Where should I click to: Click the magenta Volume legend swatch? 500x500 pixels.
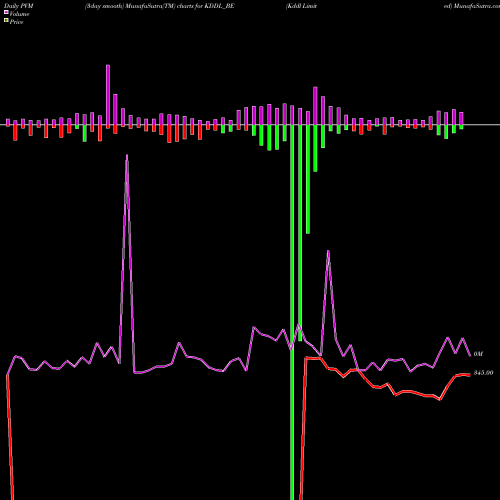[x=6, y=12]
